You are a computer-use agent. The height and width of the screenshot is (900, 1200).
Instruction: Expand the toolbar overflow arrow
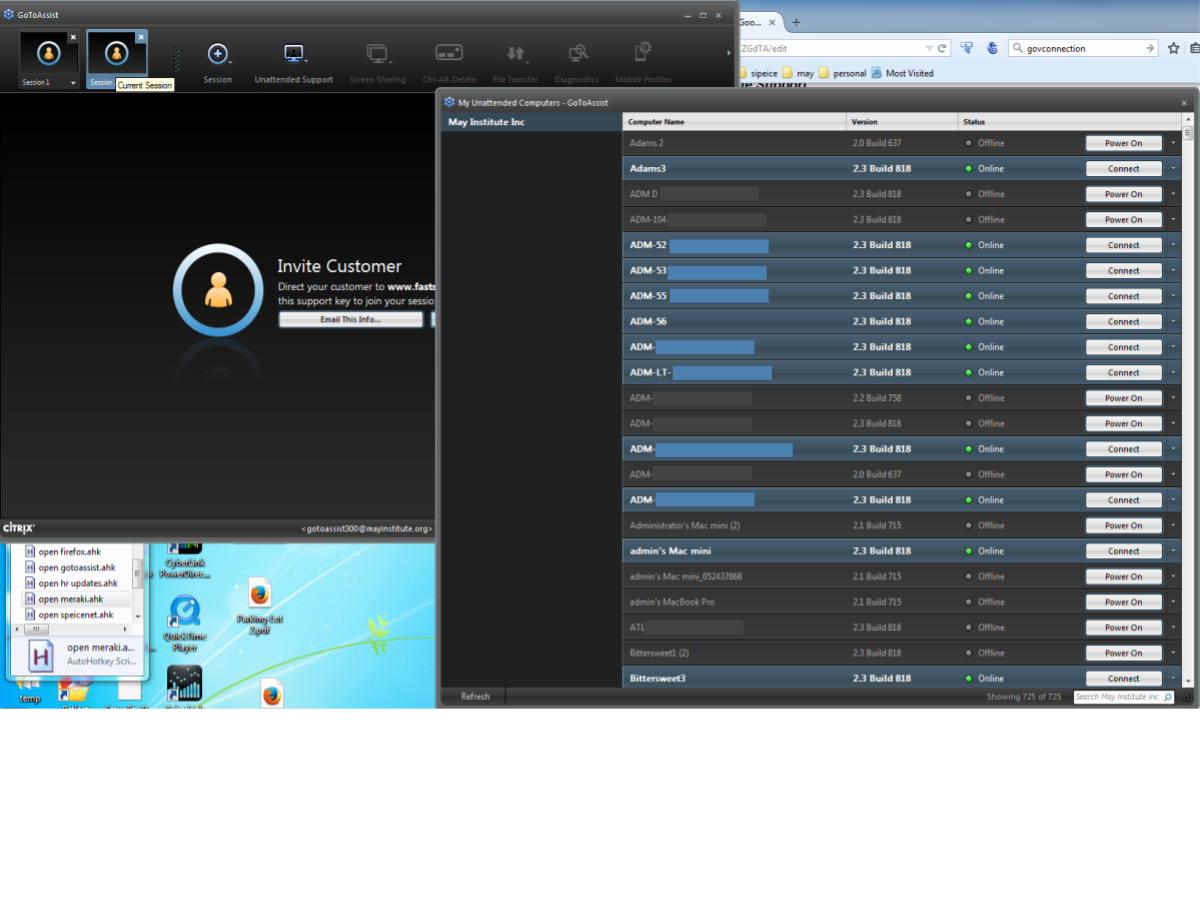pos(729,53)
